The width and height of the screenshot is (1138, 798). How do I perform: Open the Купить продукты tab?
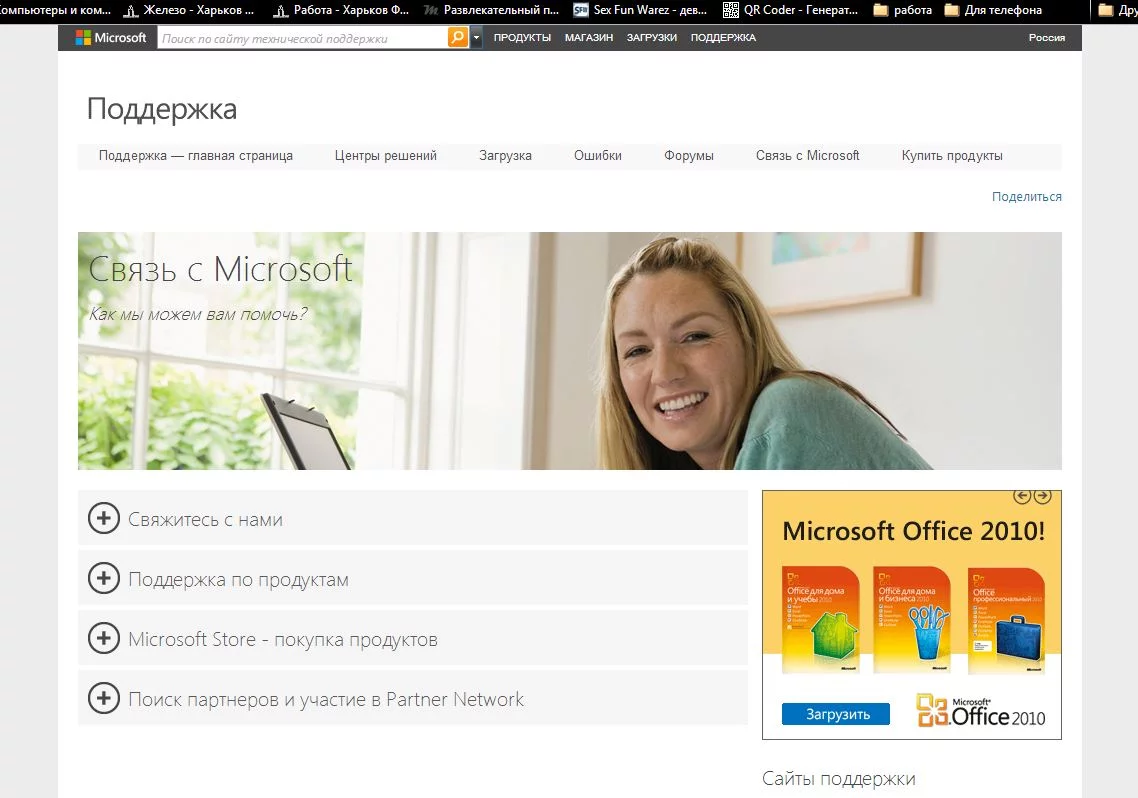tap(952, 156)
